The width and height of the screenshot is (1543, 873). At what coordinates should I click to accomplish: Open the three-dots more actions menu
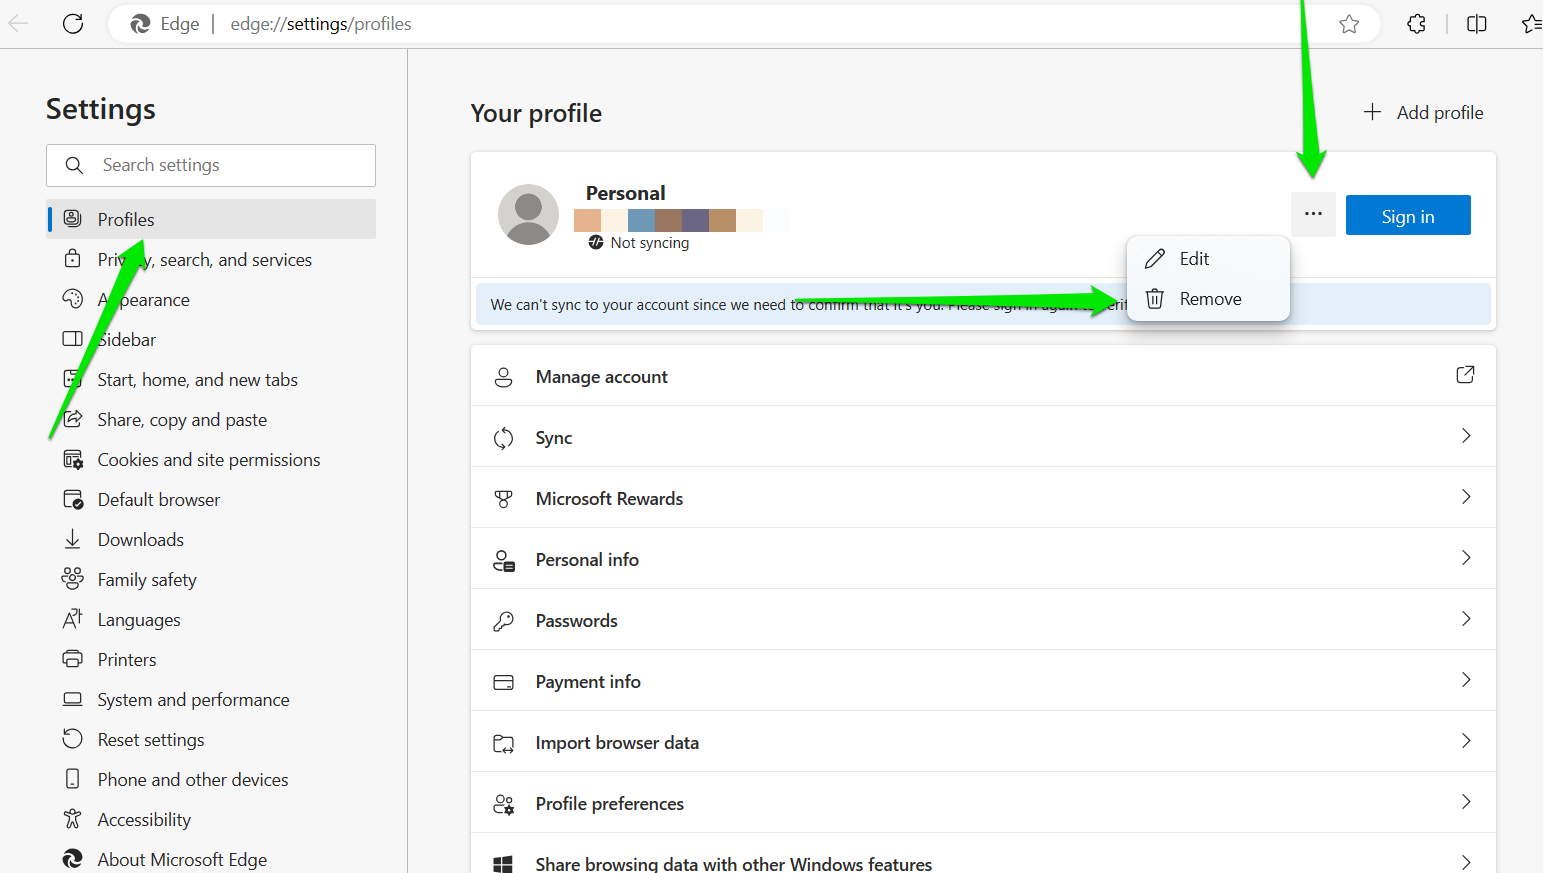[1313, 214]
